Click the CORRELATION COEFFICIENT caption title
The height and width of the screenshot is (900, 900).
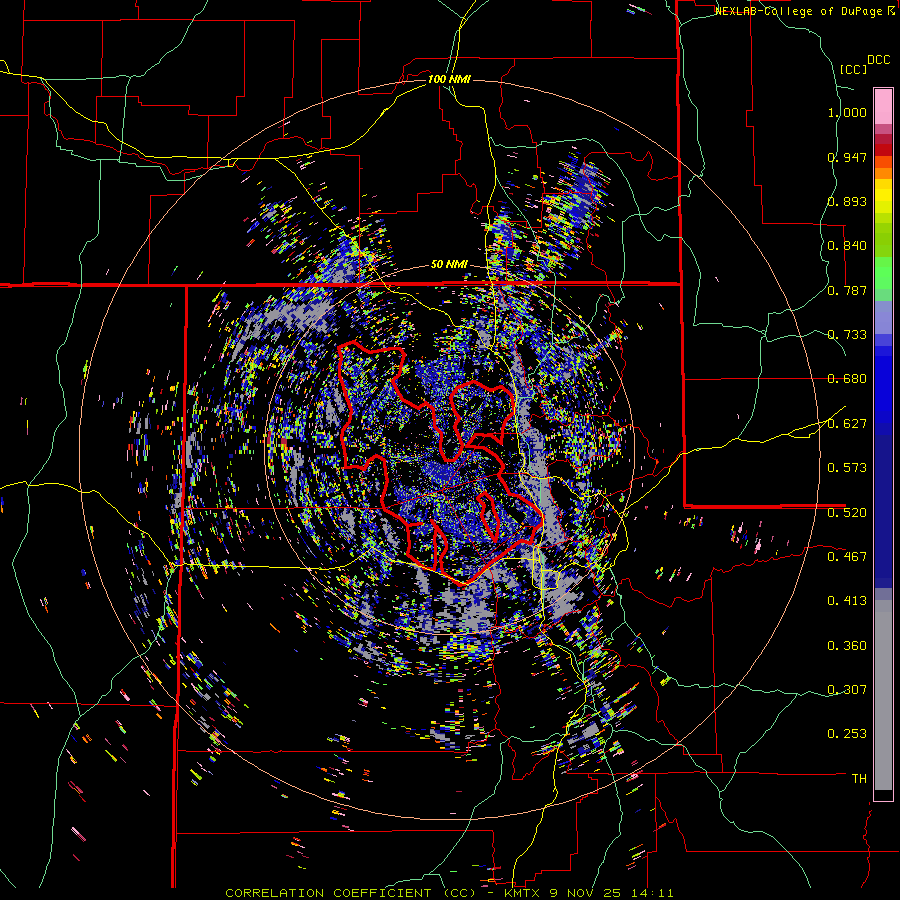tap(328, 893)
